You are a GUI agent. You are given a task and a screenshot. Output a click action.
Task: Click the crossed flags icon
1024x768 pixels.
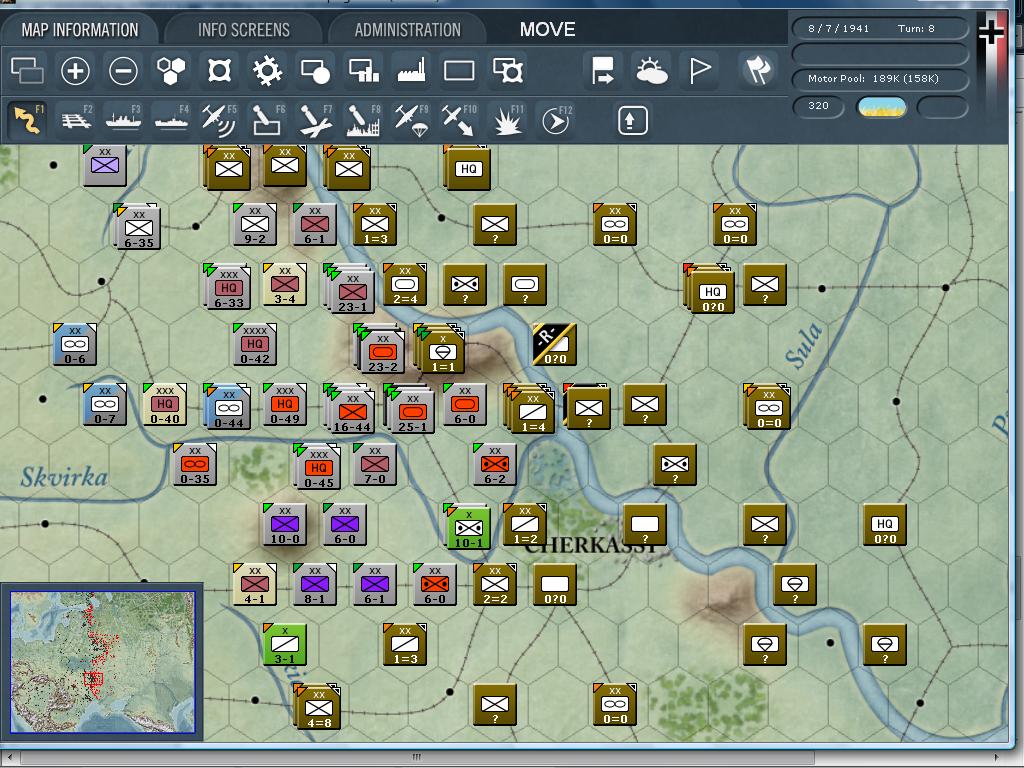coord(758,71)
